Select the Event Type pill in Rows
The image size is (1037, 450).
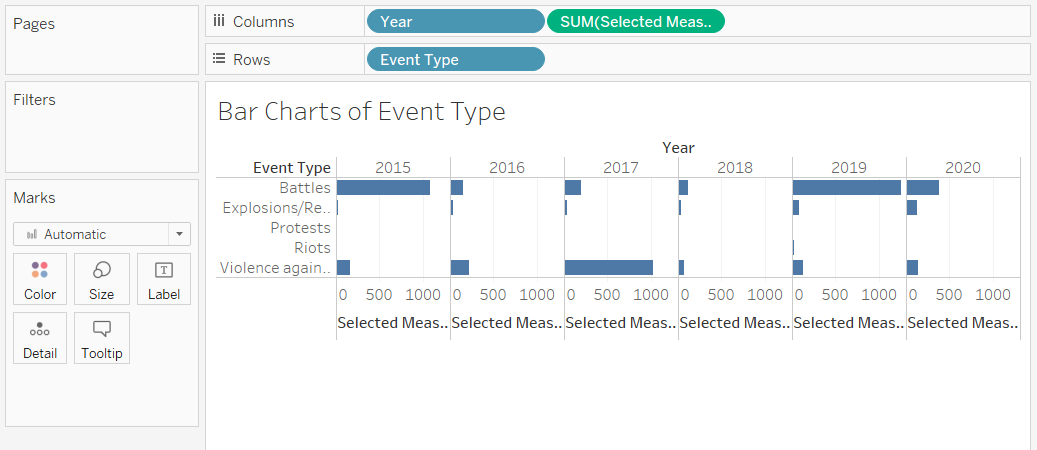pos(455,59)
